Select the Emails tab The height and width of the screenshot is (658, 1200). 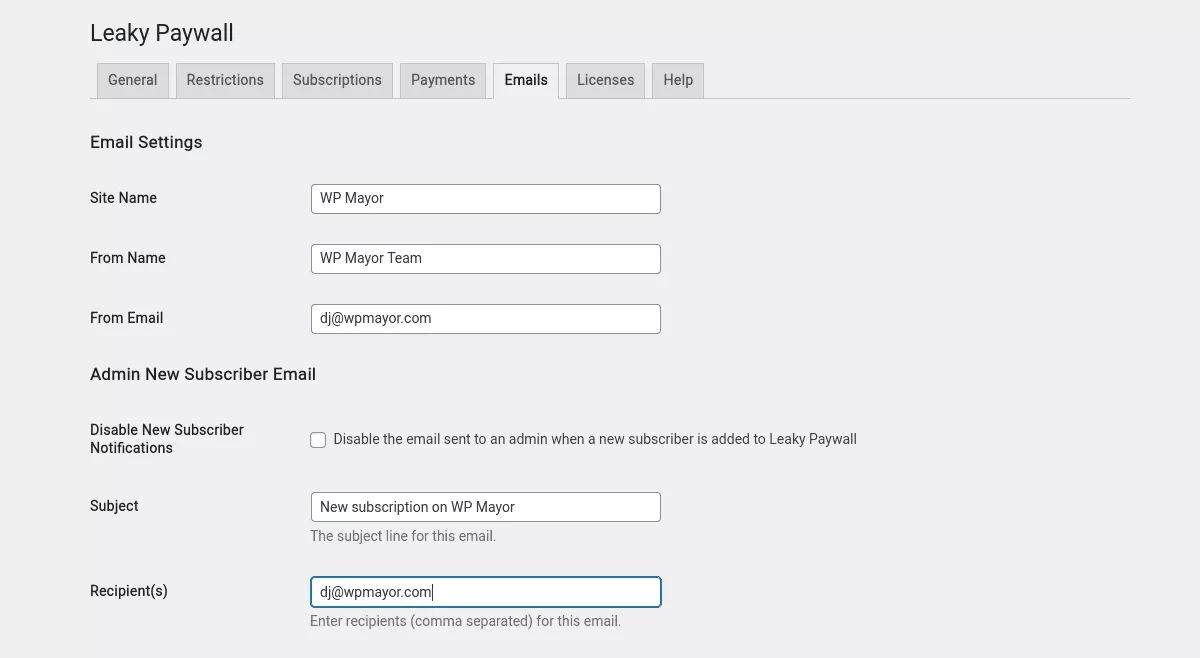coord(526,80)
